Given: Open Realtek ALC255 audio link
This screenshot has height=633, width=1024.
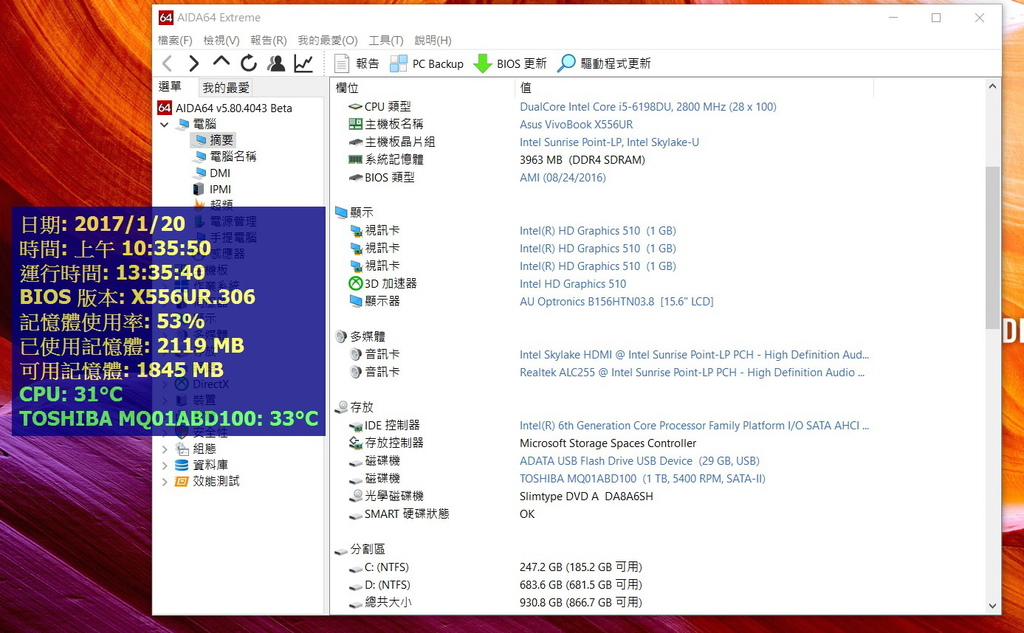Looking at the screenshot, I should [692, 372].
